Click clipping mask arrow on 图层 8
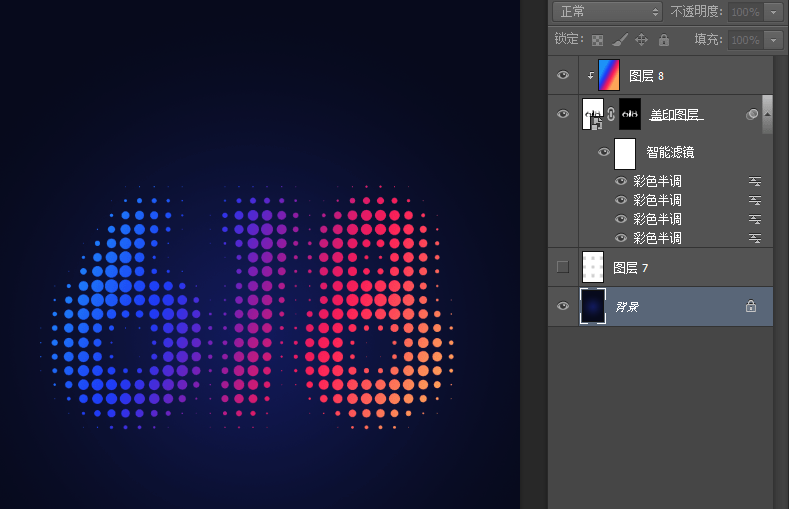 point(590,76)
